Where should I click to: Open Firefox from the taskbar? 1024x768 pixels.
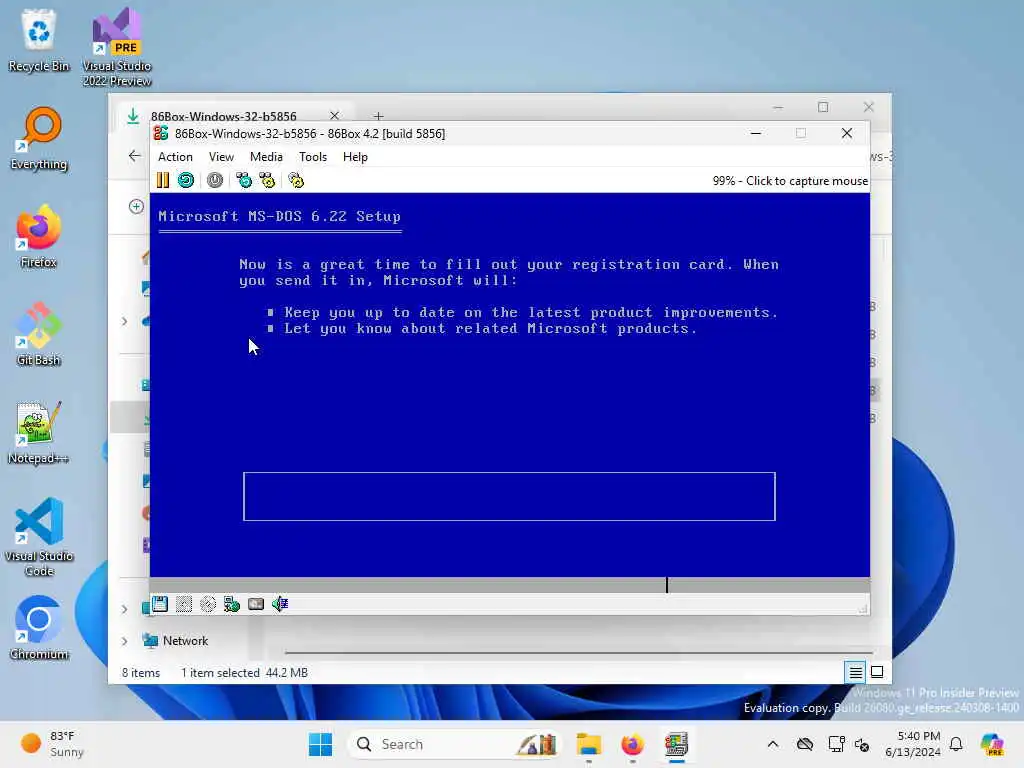pos(632,744)
